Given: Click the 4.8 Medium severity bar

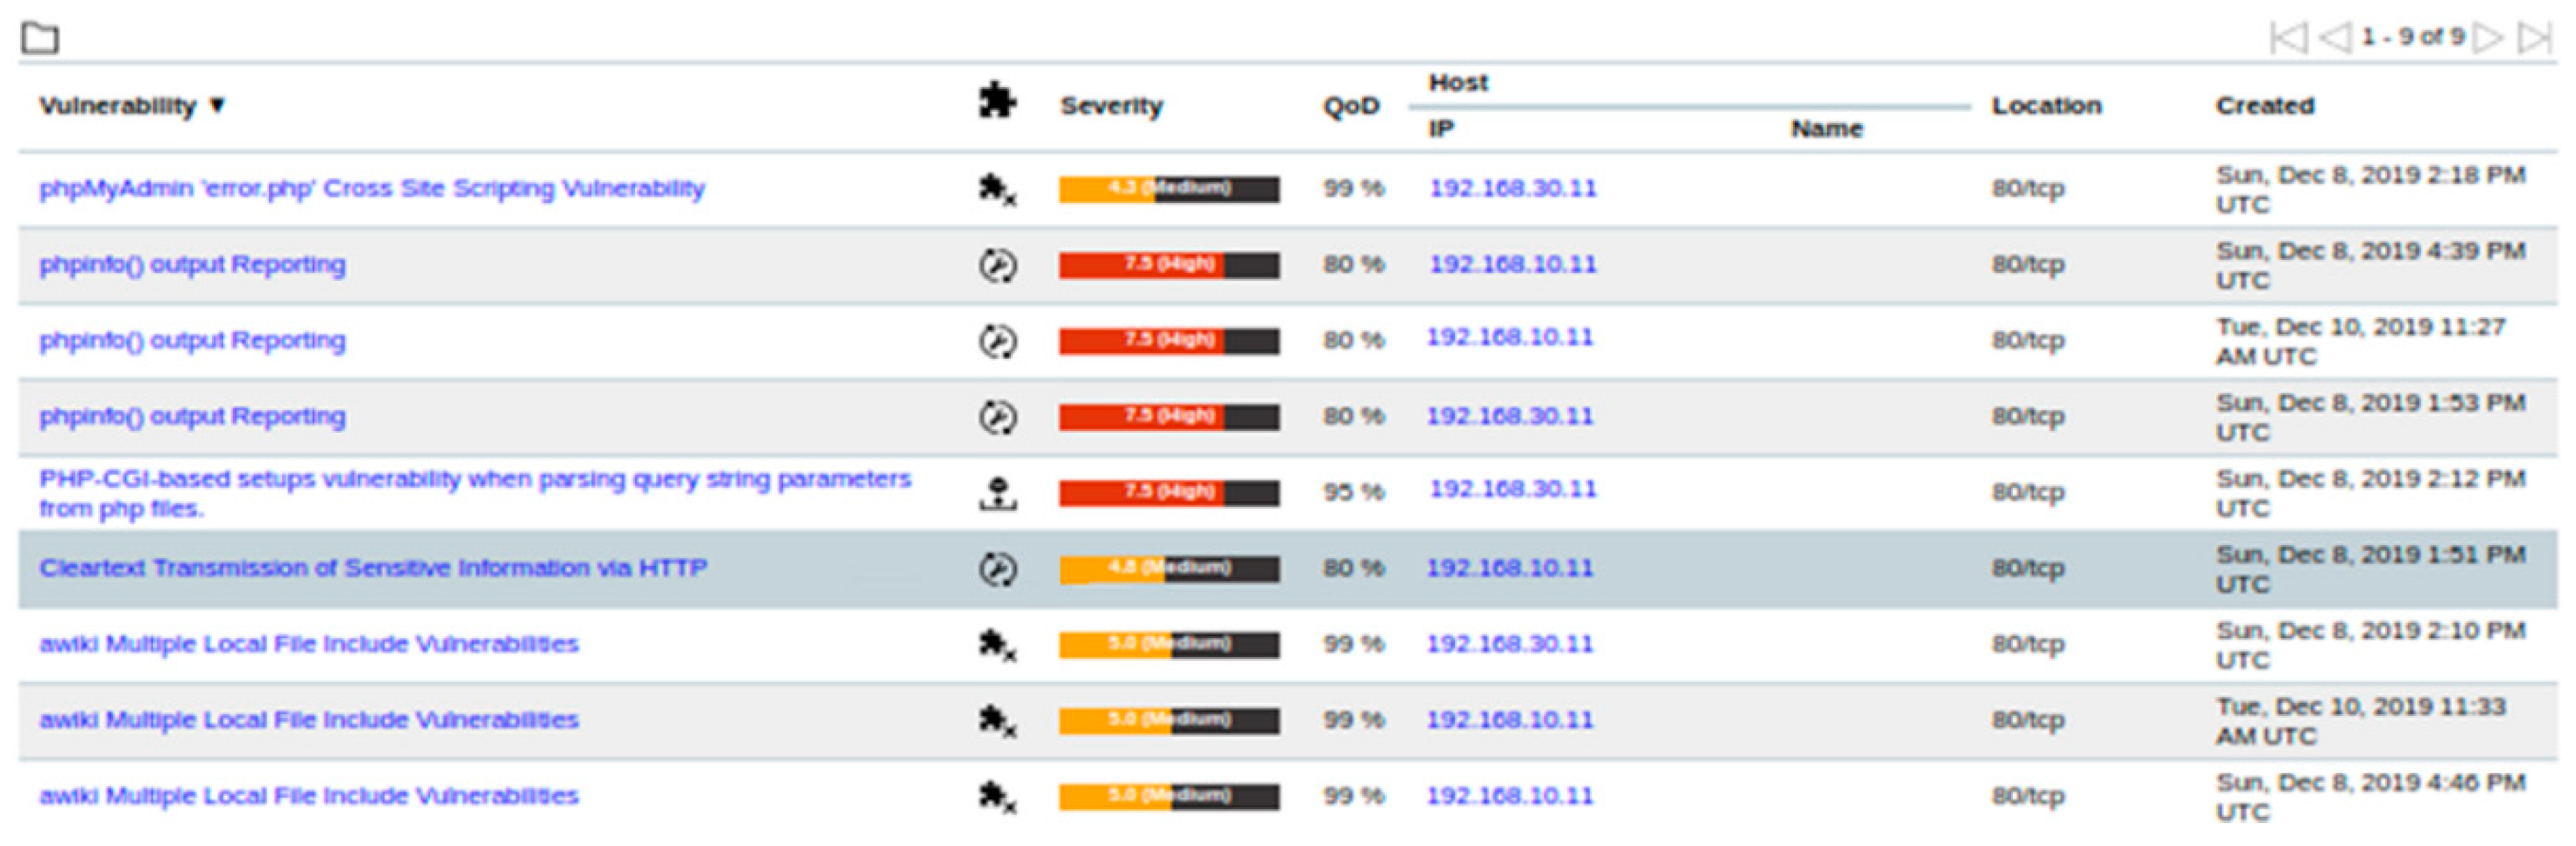Looking at the screenshot, I should pyautogui.click(x=1169, y=569).
